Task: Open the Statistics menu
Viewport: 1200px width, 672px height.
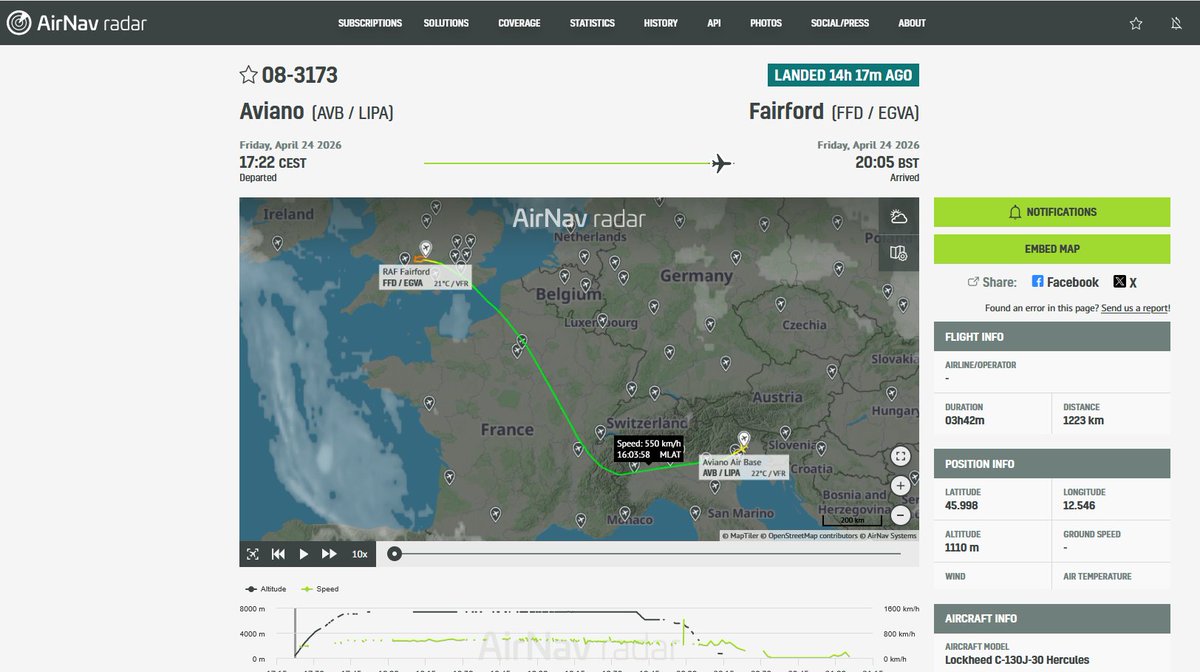Action: (x=592, y=23)
